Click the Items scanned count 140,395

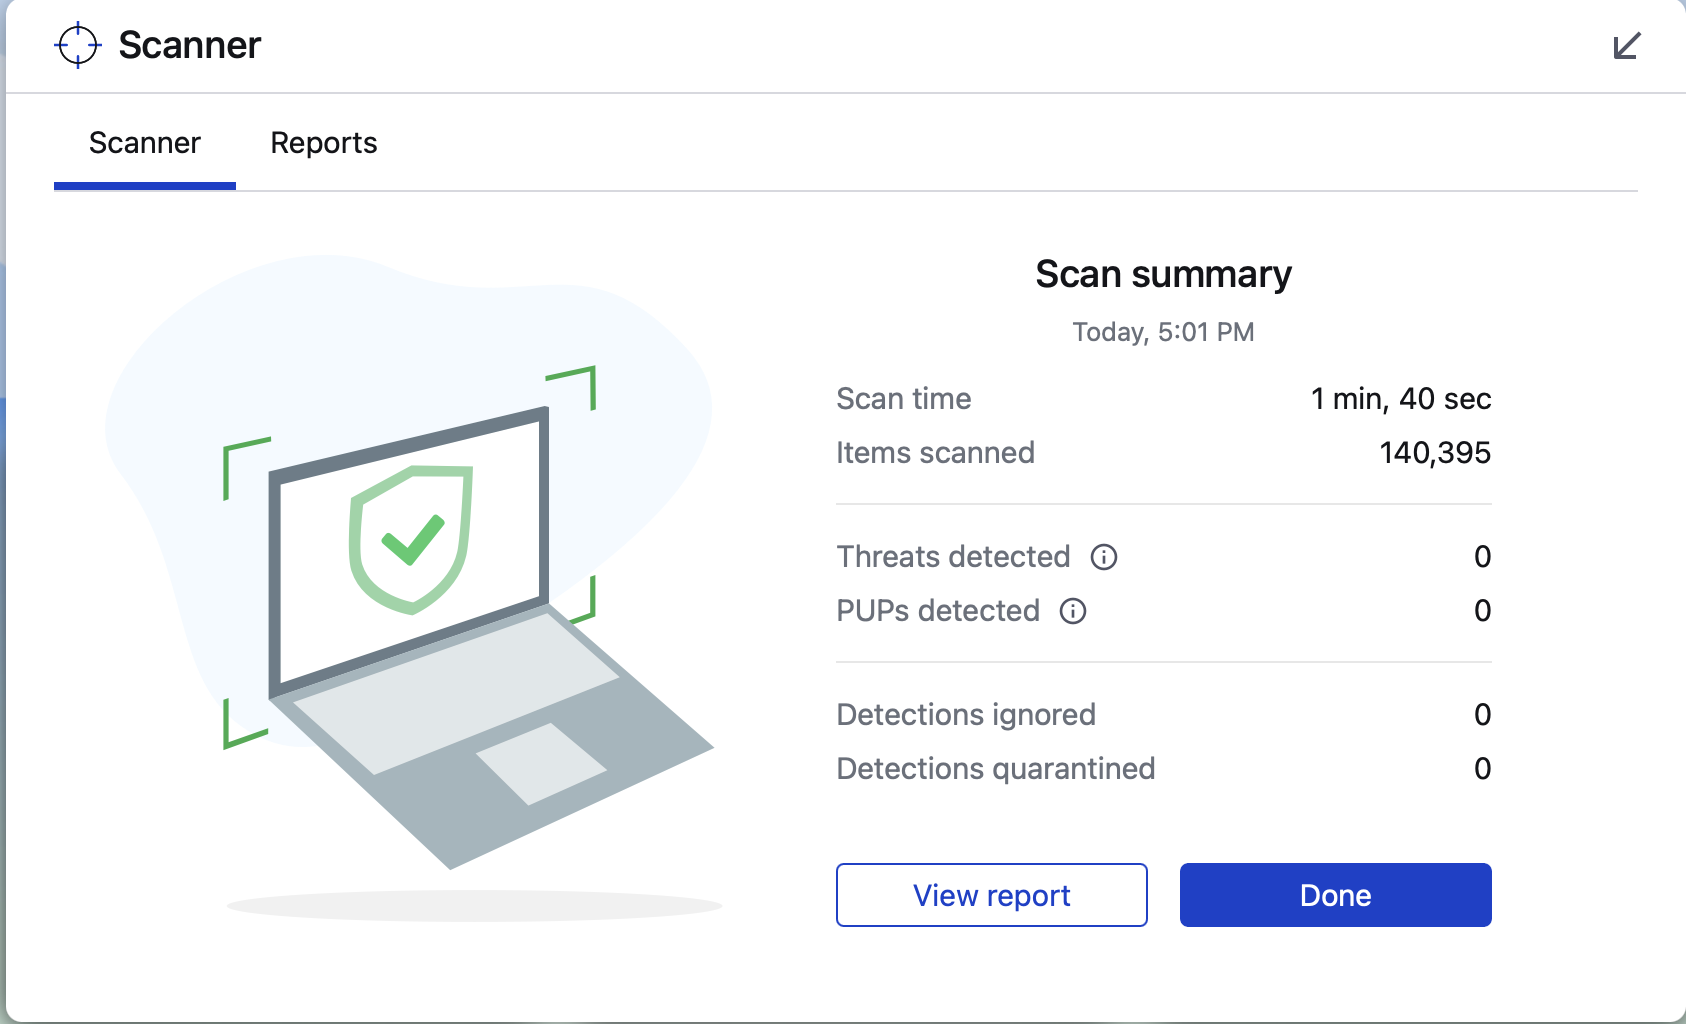(x=1435, y=453)
